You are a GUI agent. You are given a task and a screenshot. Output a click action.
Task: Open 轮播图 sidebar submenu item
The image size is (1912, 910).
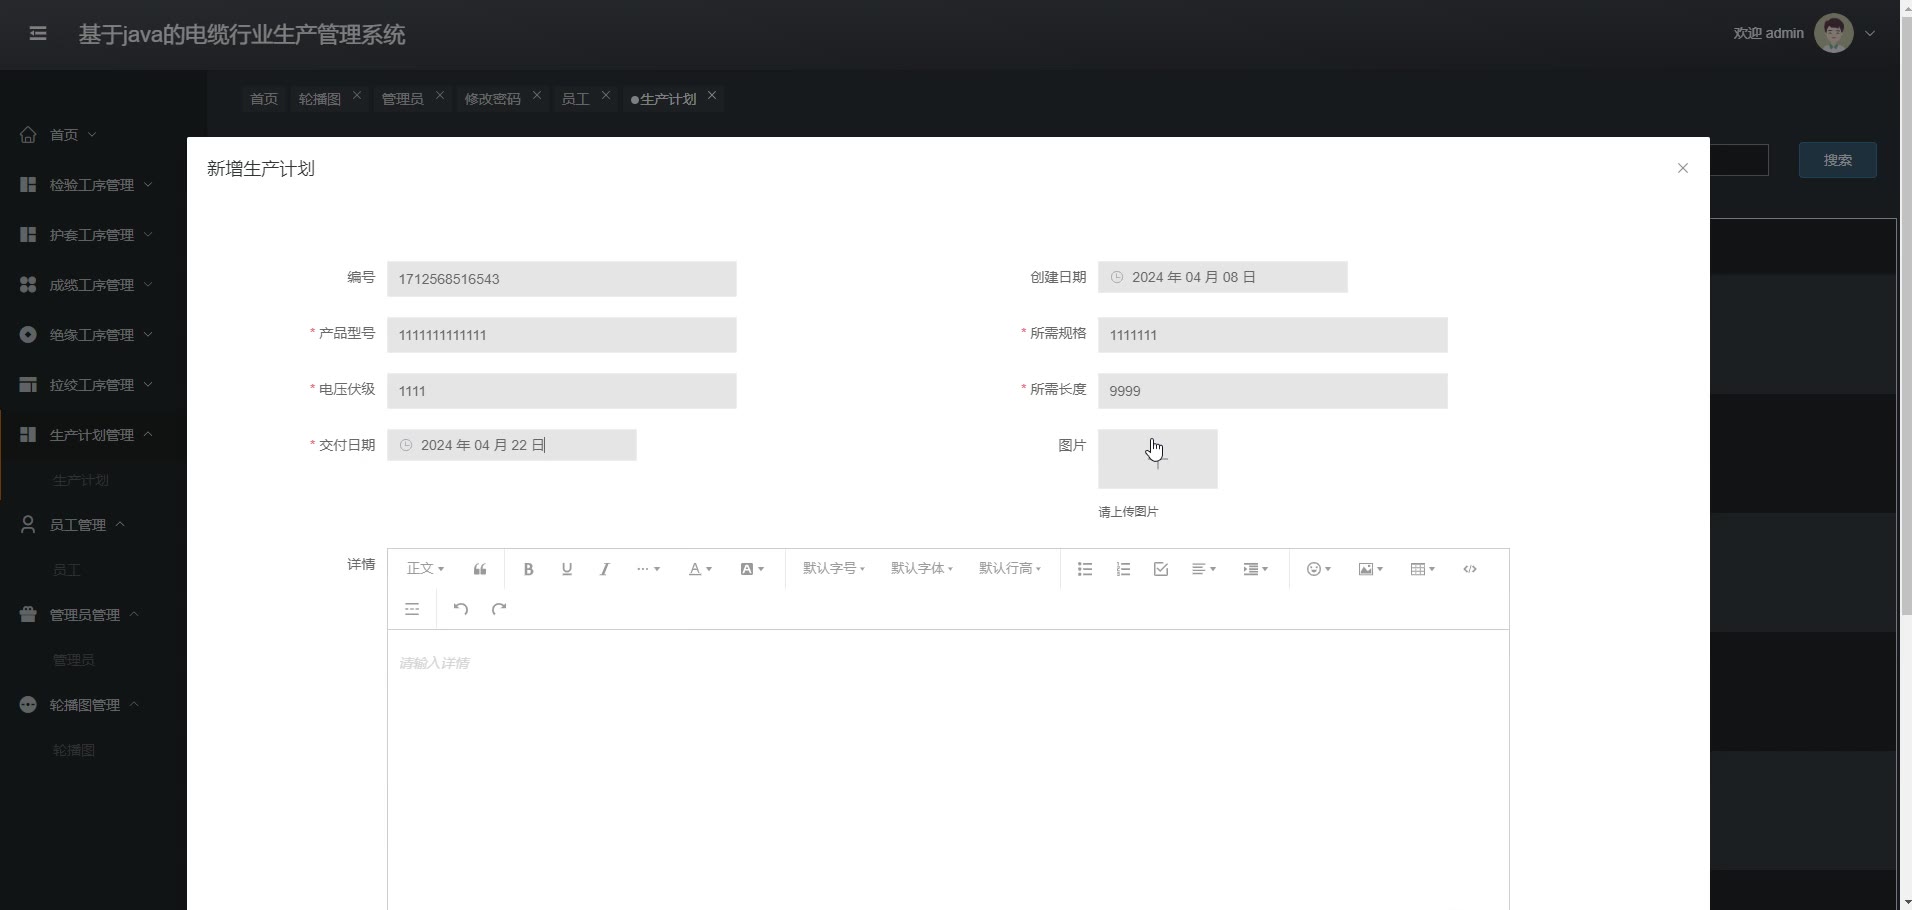(73, 750)
